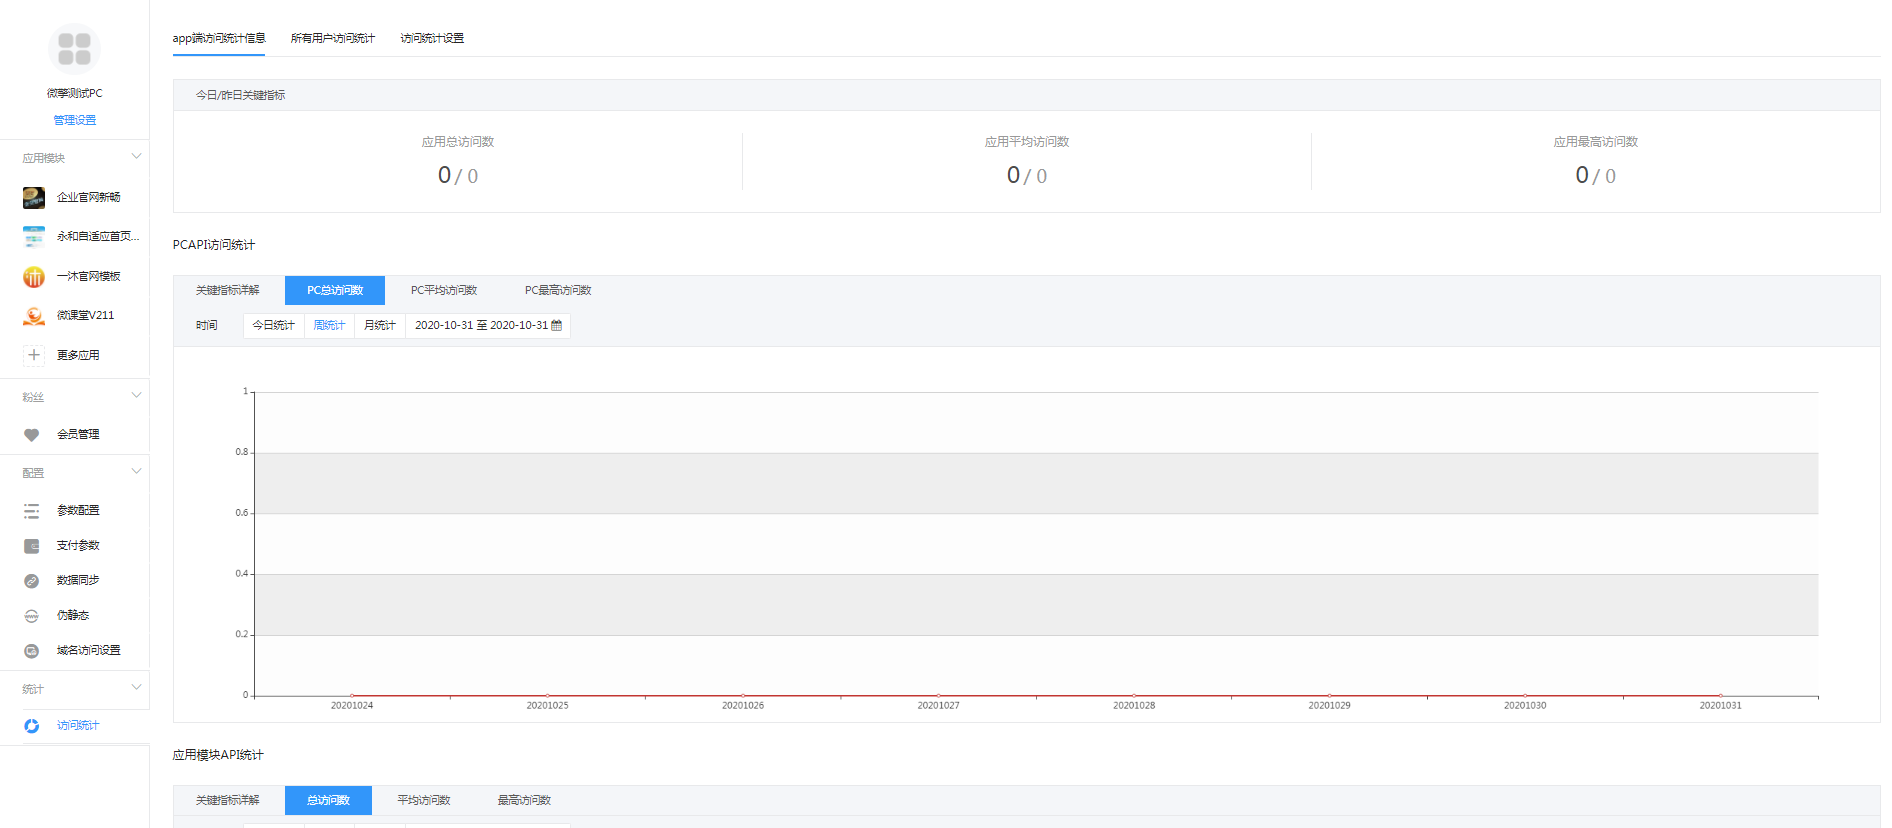Click the 企业官网新畅 app icon
The height and width of the screenshot is (828, 1892).
point(34,197)
